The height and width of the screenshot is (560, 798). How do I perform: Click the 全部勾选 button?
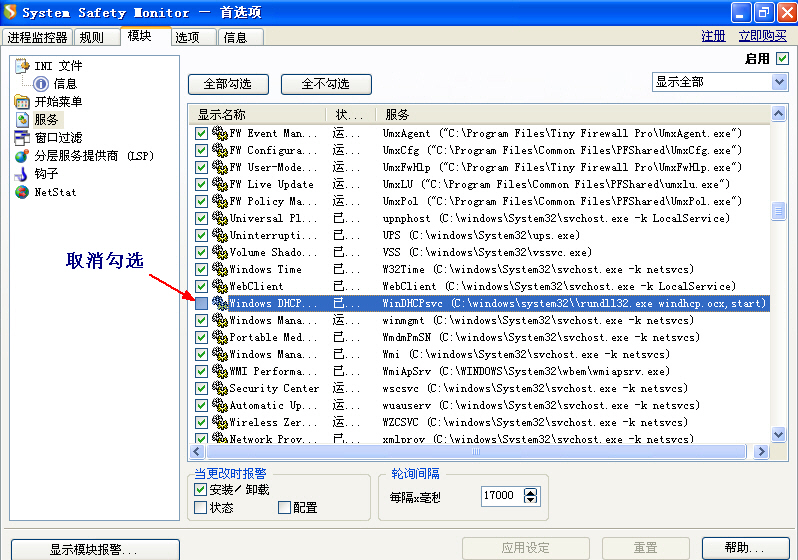[x=228, y=84]
